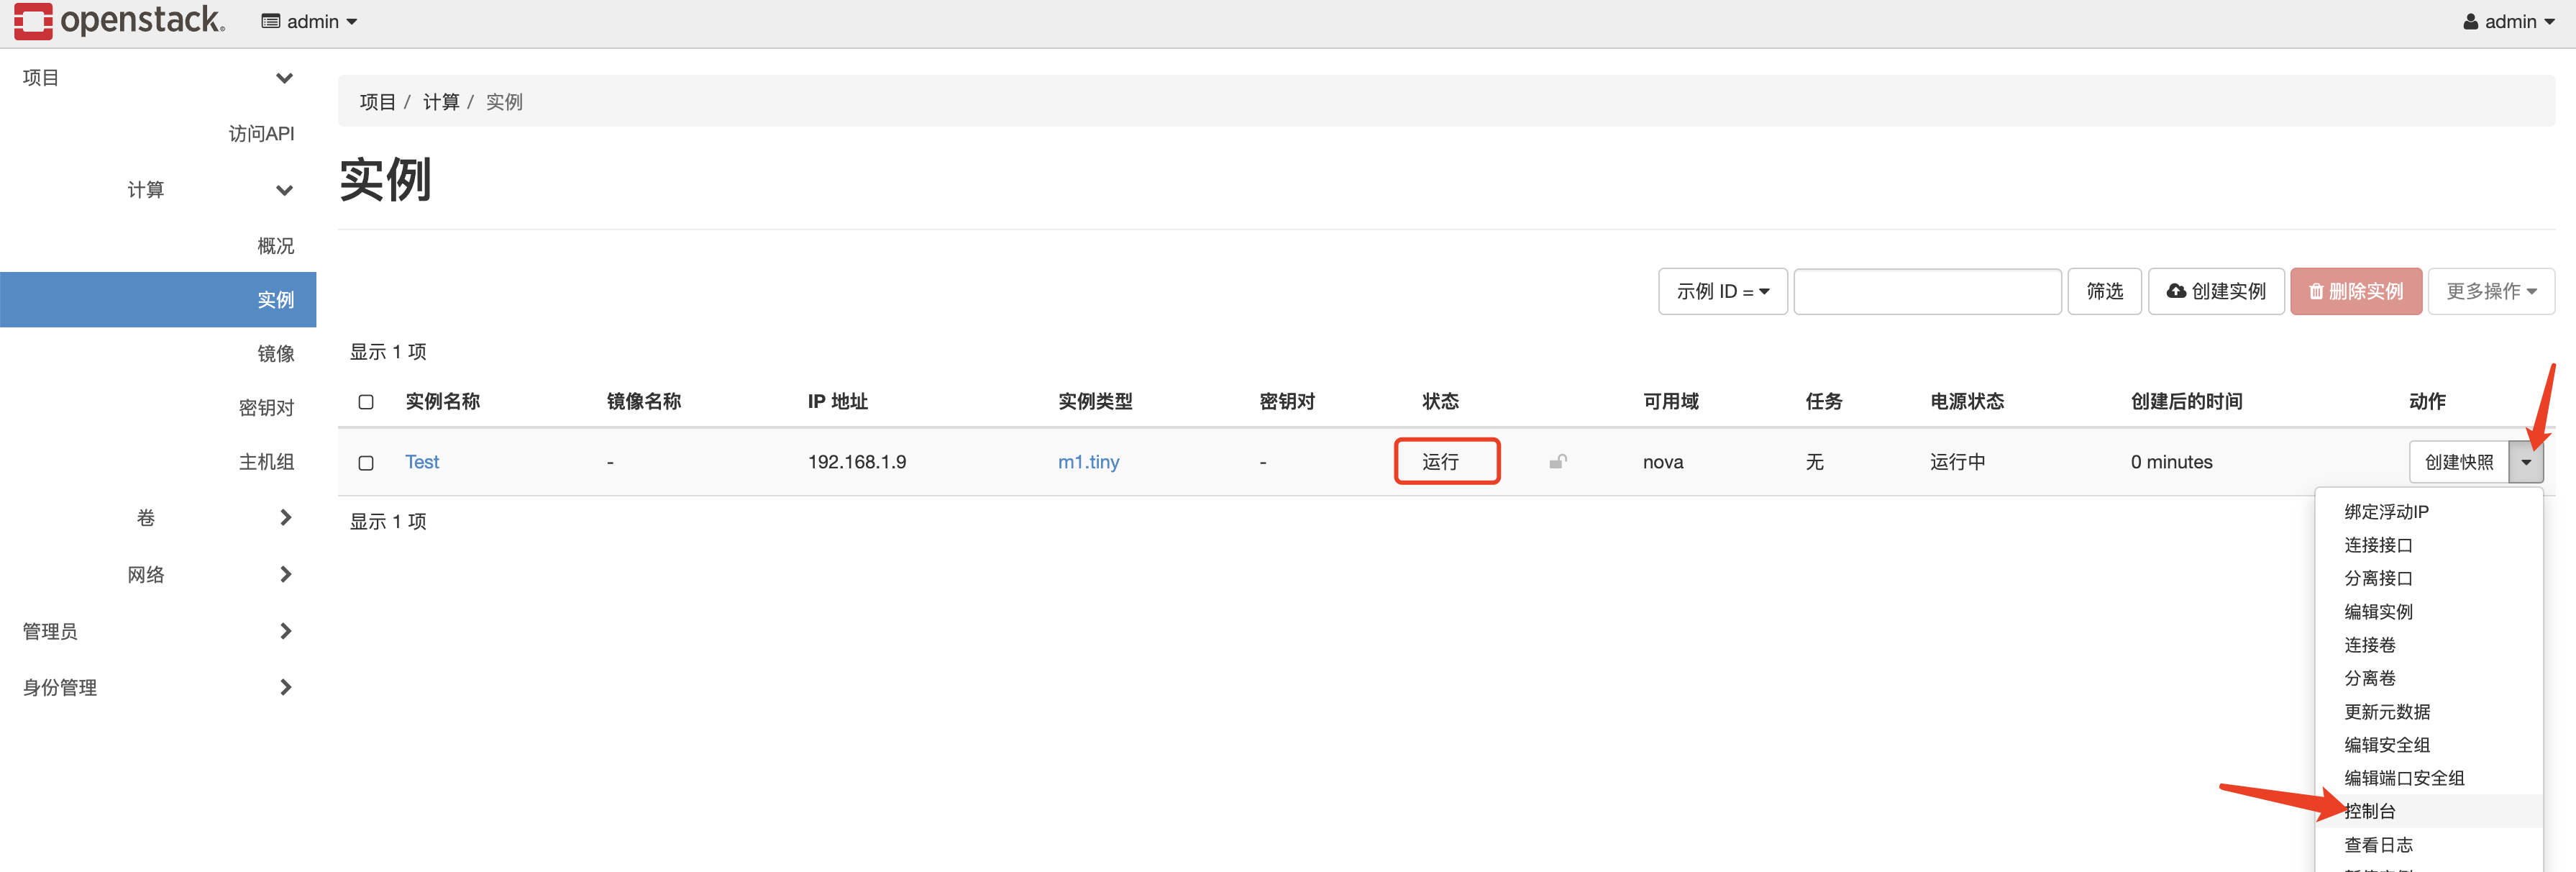
Task: Expand the 创建快照 action dropdown arrow
Action: (x=2528, y=461)
